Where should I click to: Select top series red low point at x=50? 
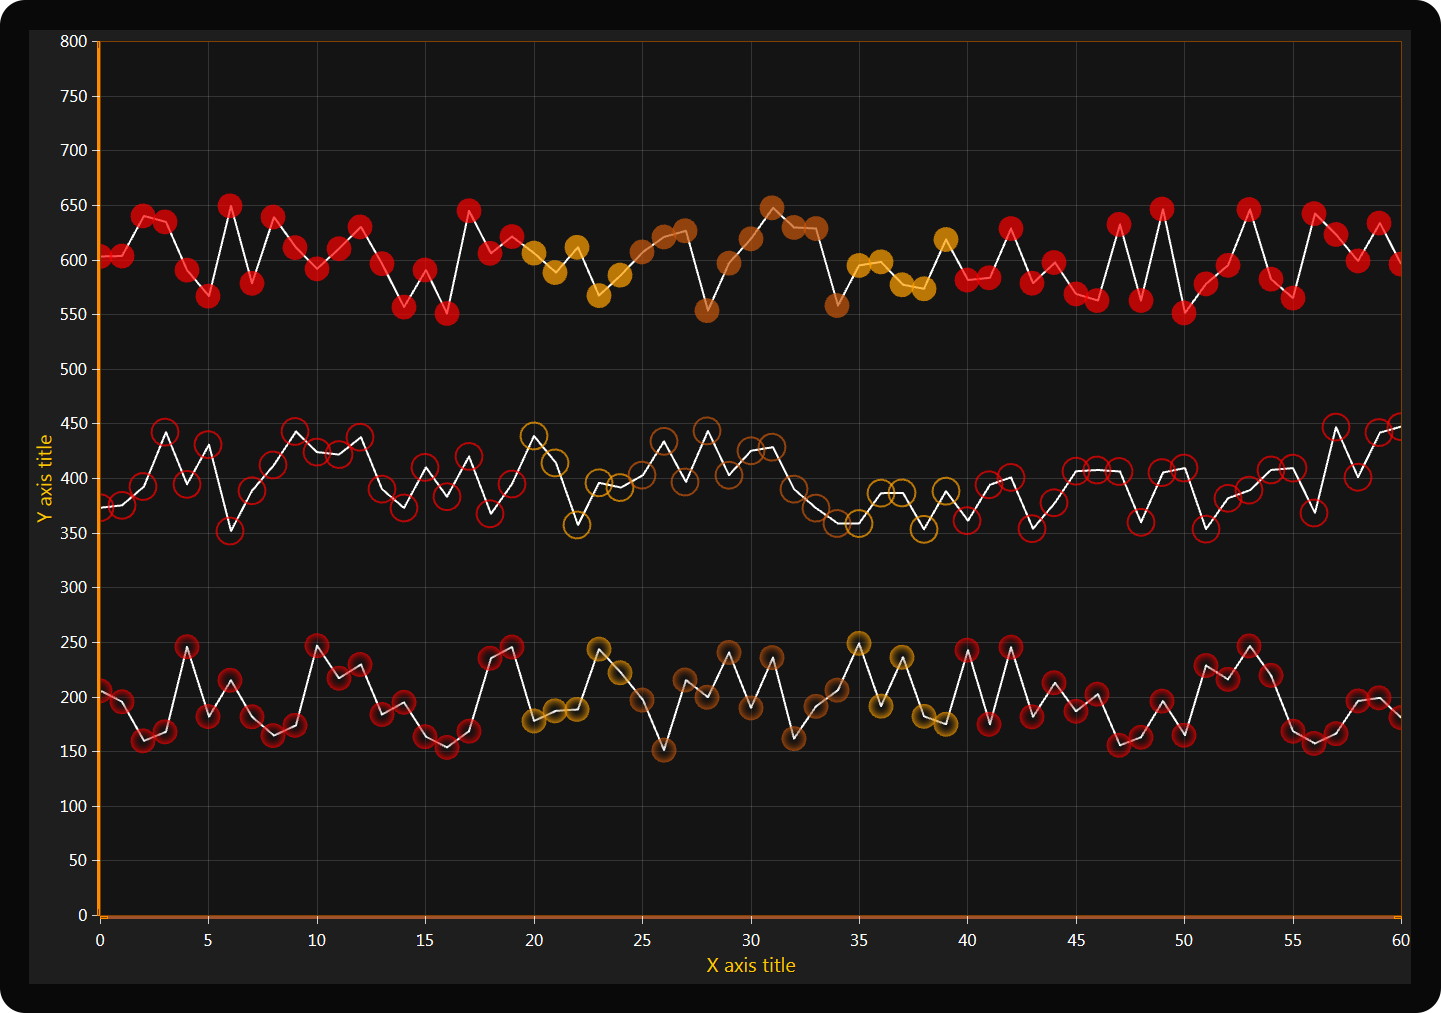click(x=1184, y=313)
